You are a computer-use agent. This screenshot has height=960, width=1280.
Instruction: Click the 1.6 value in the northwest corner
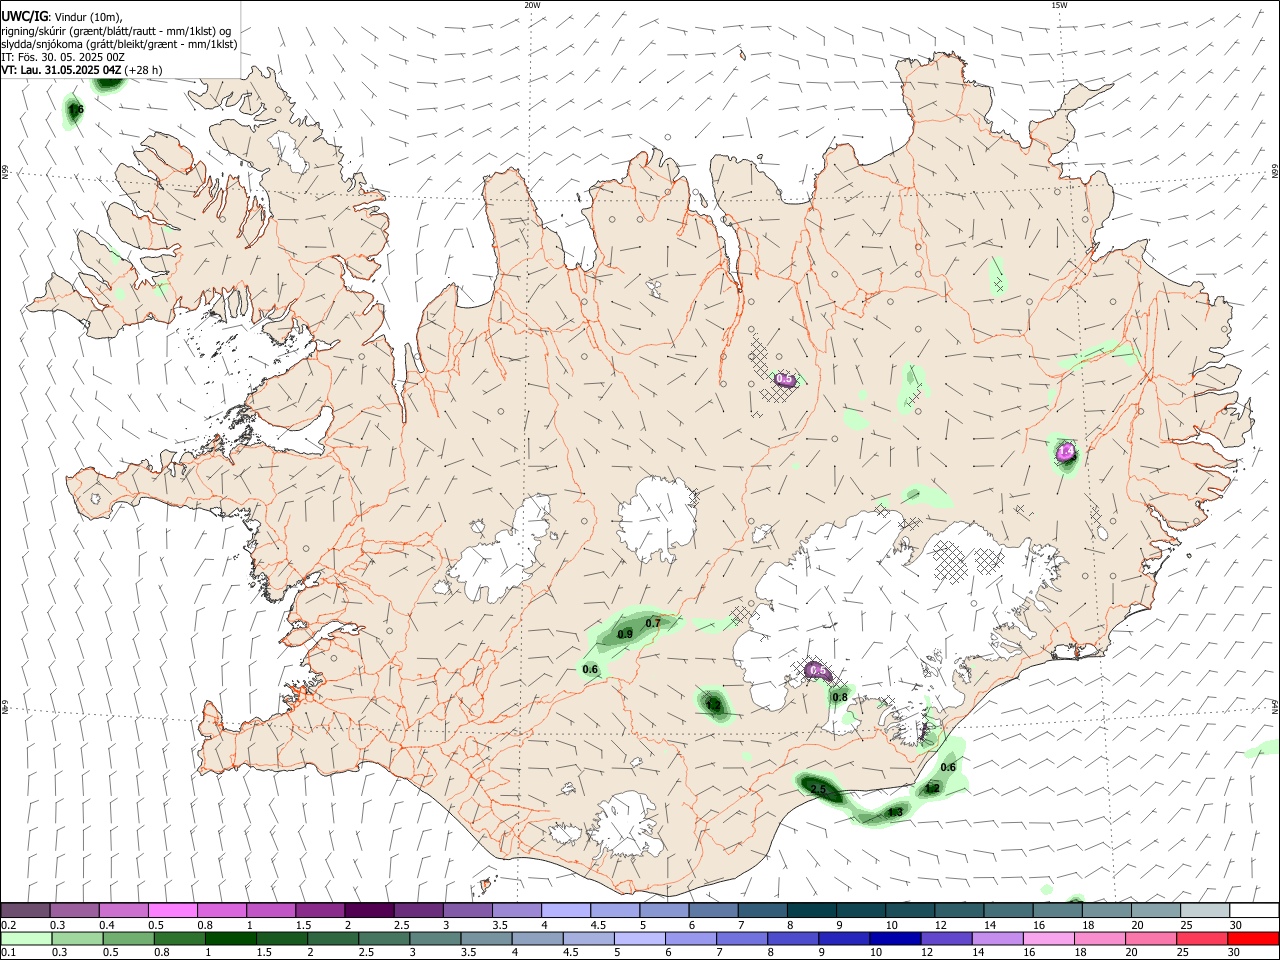click(76, 109)
